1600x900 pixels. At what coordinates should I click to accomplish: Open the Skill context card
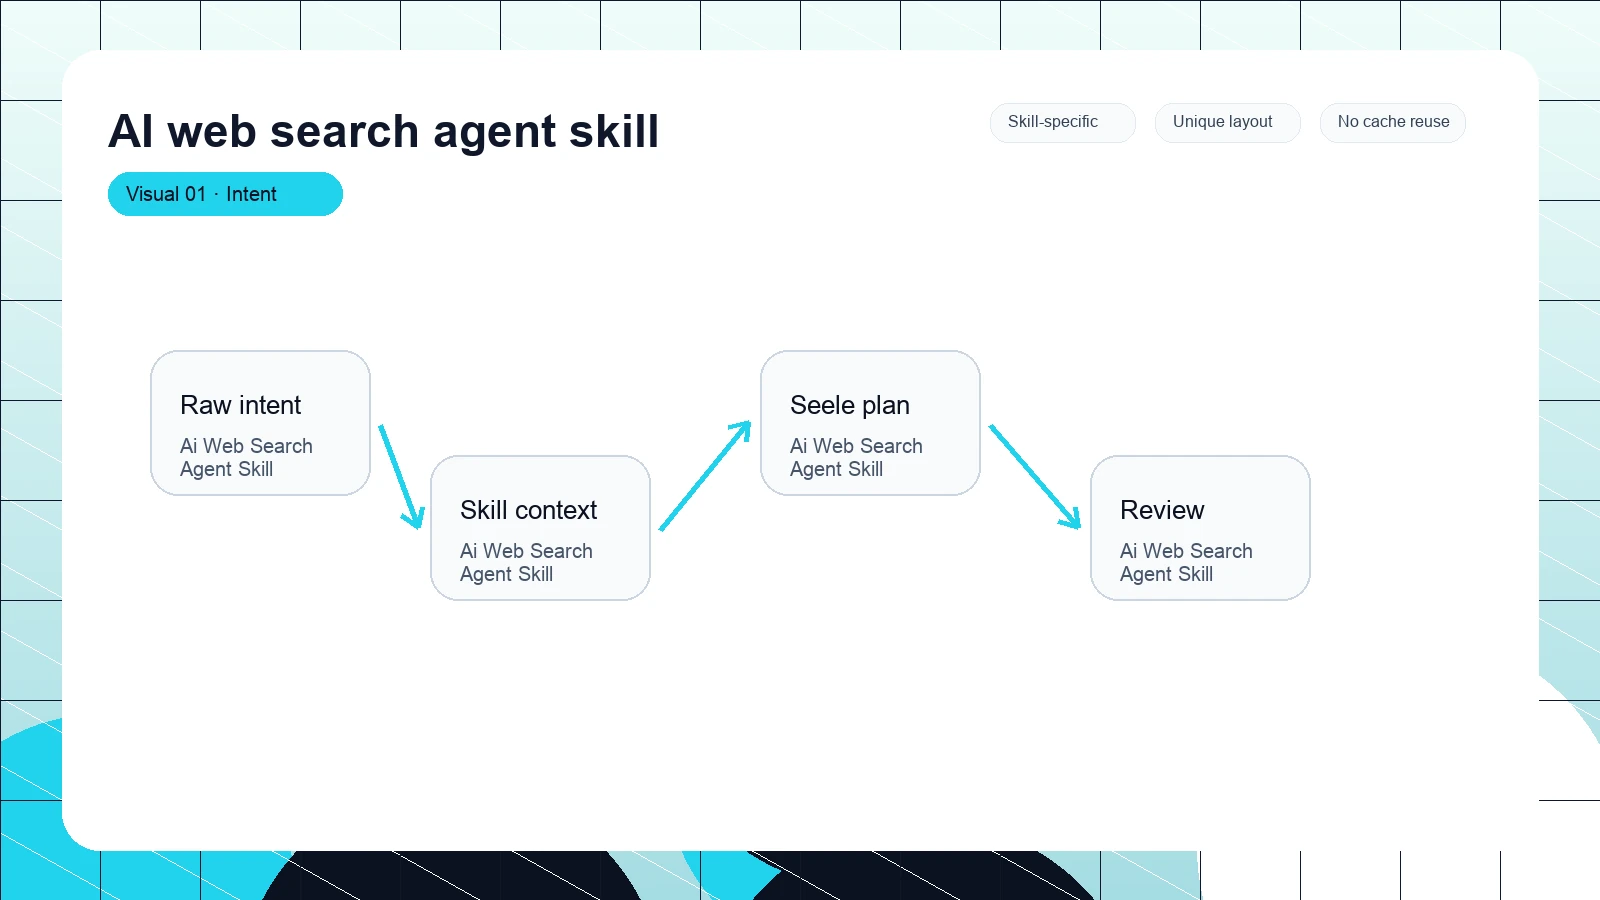tap(540, 528)
